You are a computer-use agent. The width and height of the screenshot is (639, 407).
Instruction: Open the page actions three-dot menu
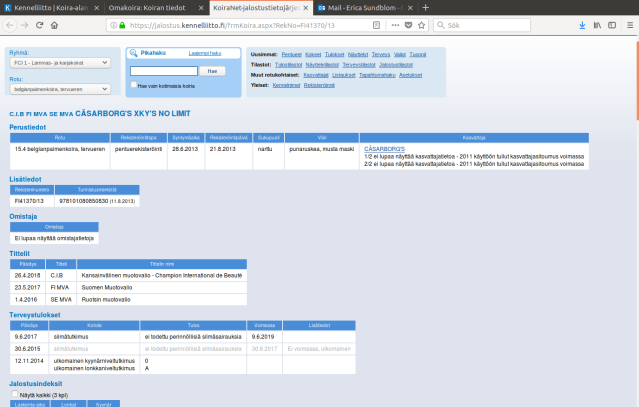pos(395,23)
